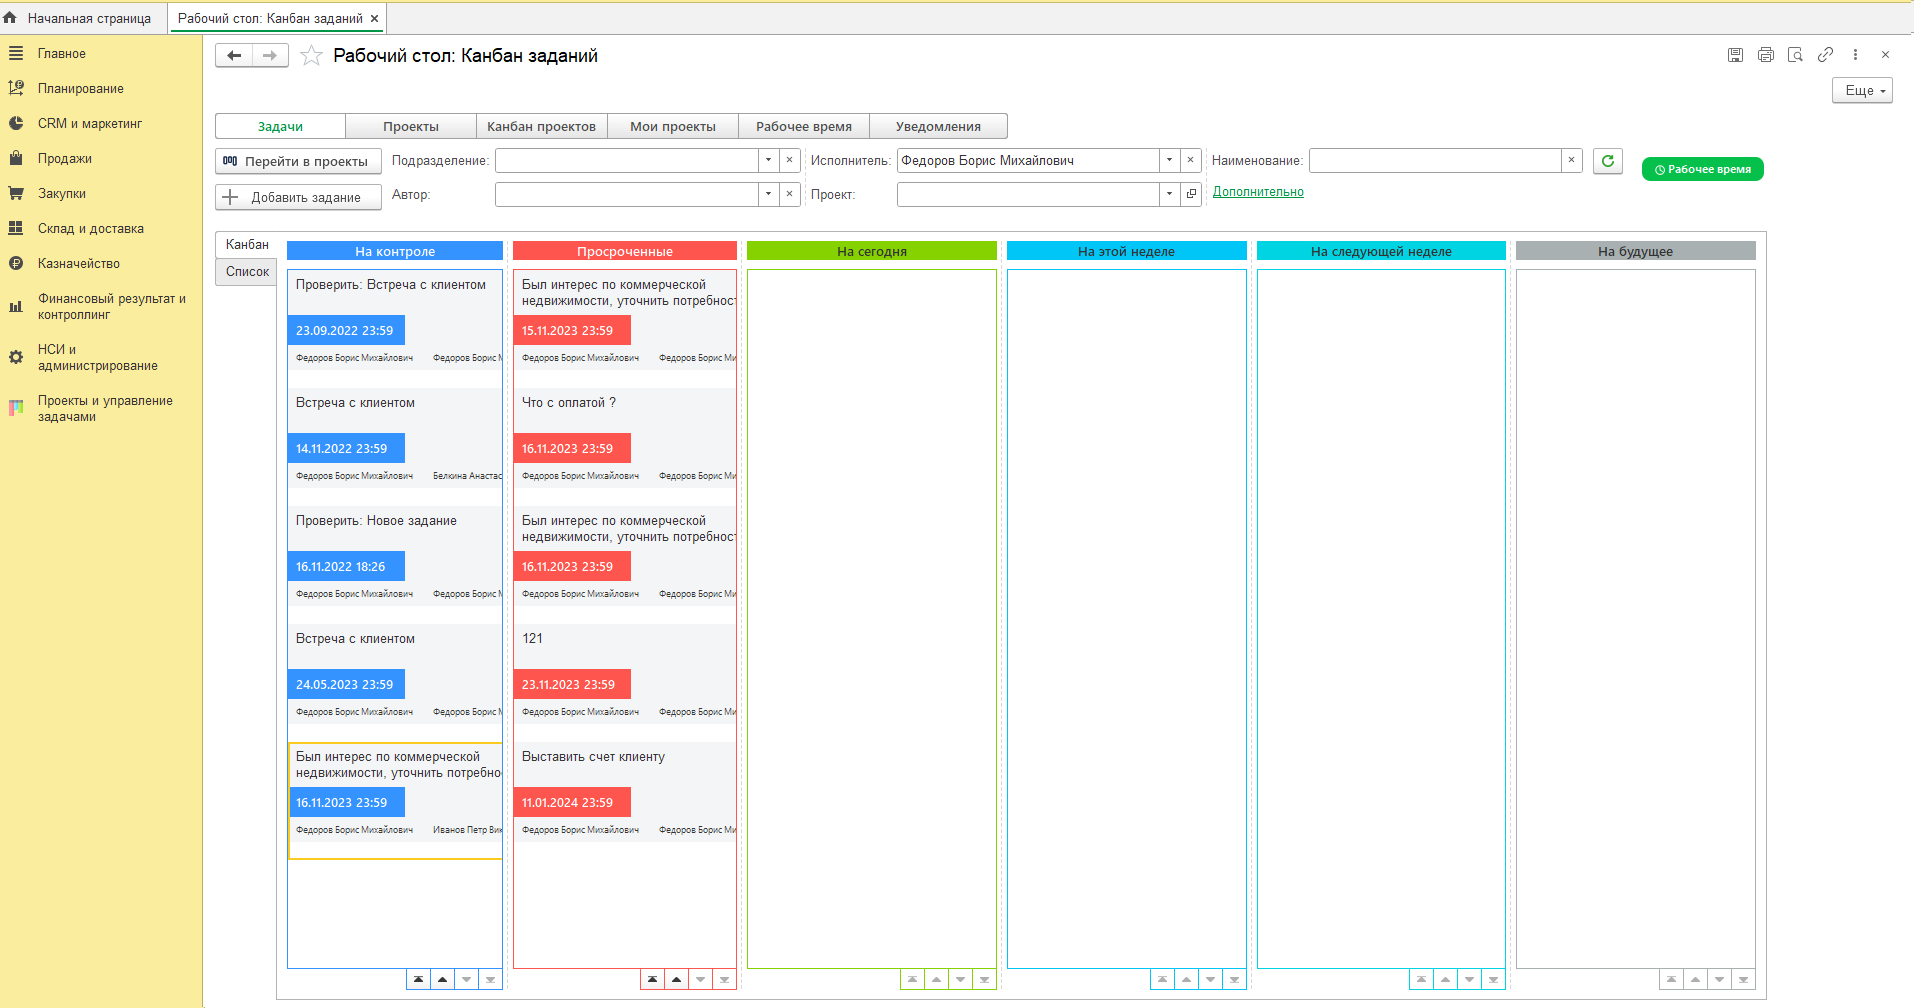1914x1008 pixels.
Task: Open Финансовый результат и контроллинг section
Action: (112, 307)
